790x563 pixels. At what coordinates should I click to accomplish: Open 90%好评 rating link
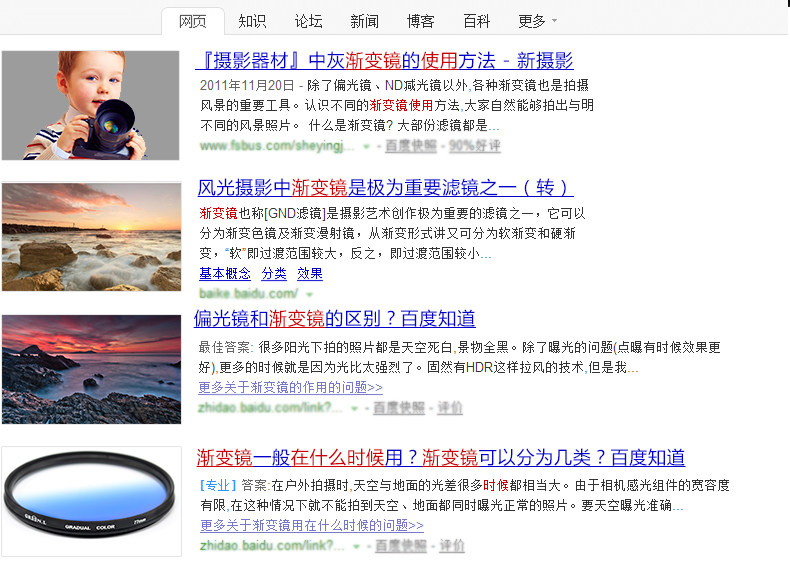point(475,146)
